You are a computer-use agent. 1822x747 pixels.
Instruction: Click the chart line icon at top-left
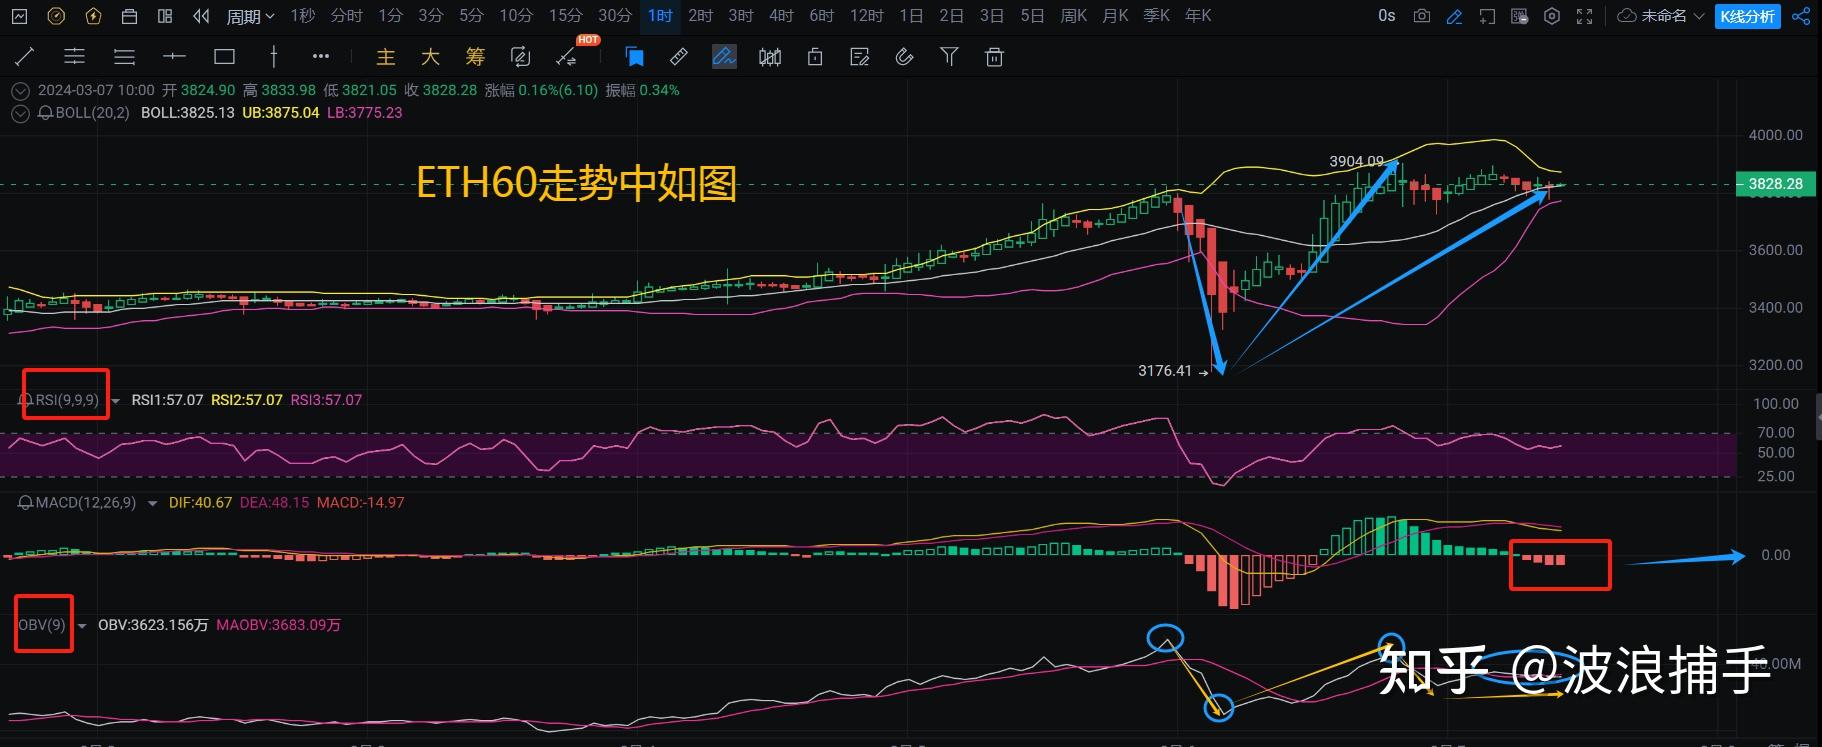click(x=20, y=16)
